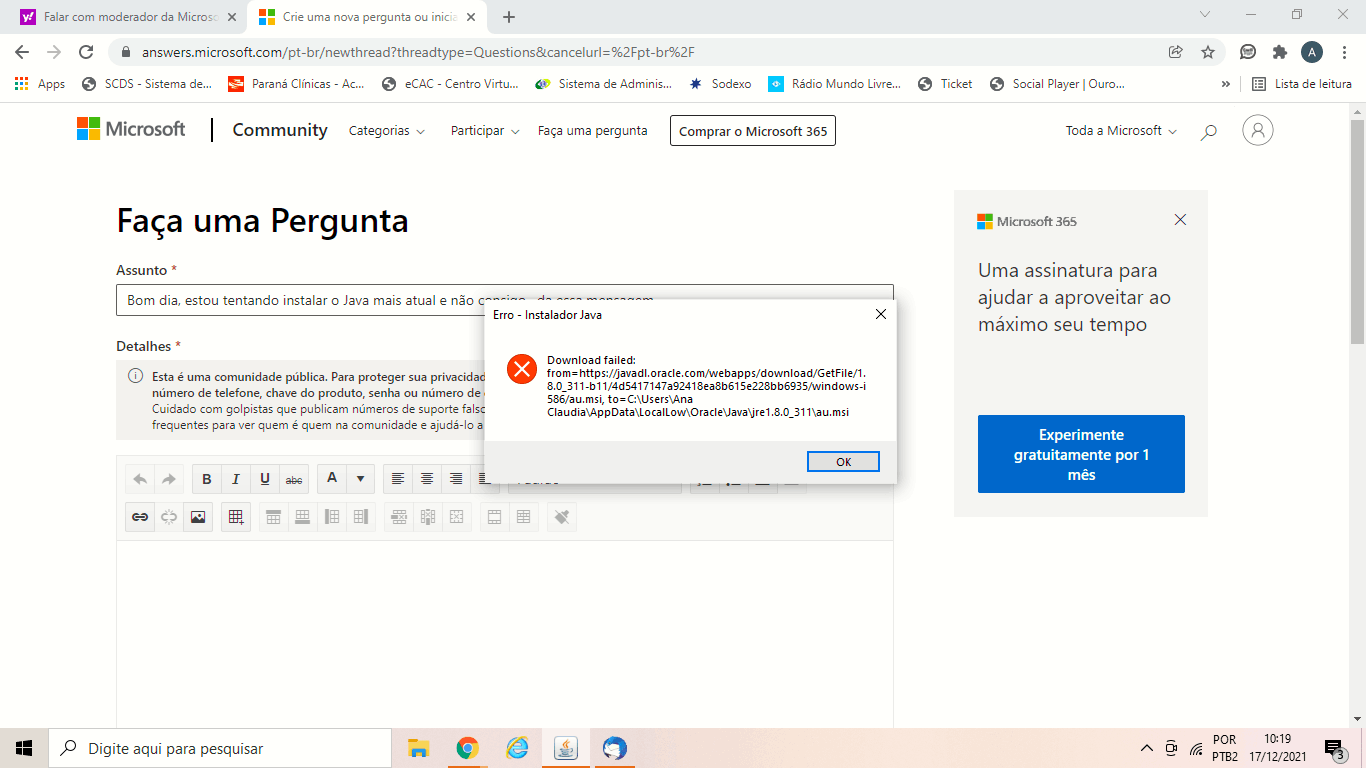Show more bookmarks chevron
Image resolution: width=1366 pixels, height=768 pixels.
click(x=1226, y=84)
